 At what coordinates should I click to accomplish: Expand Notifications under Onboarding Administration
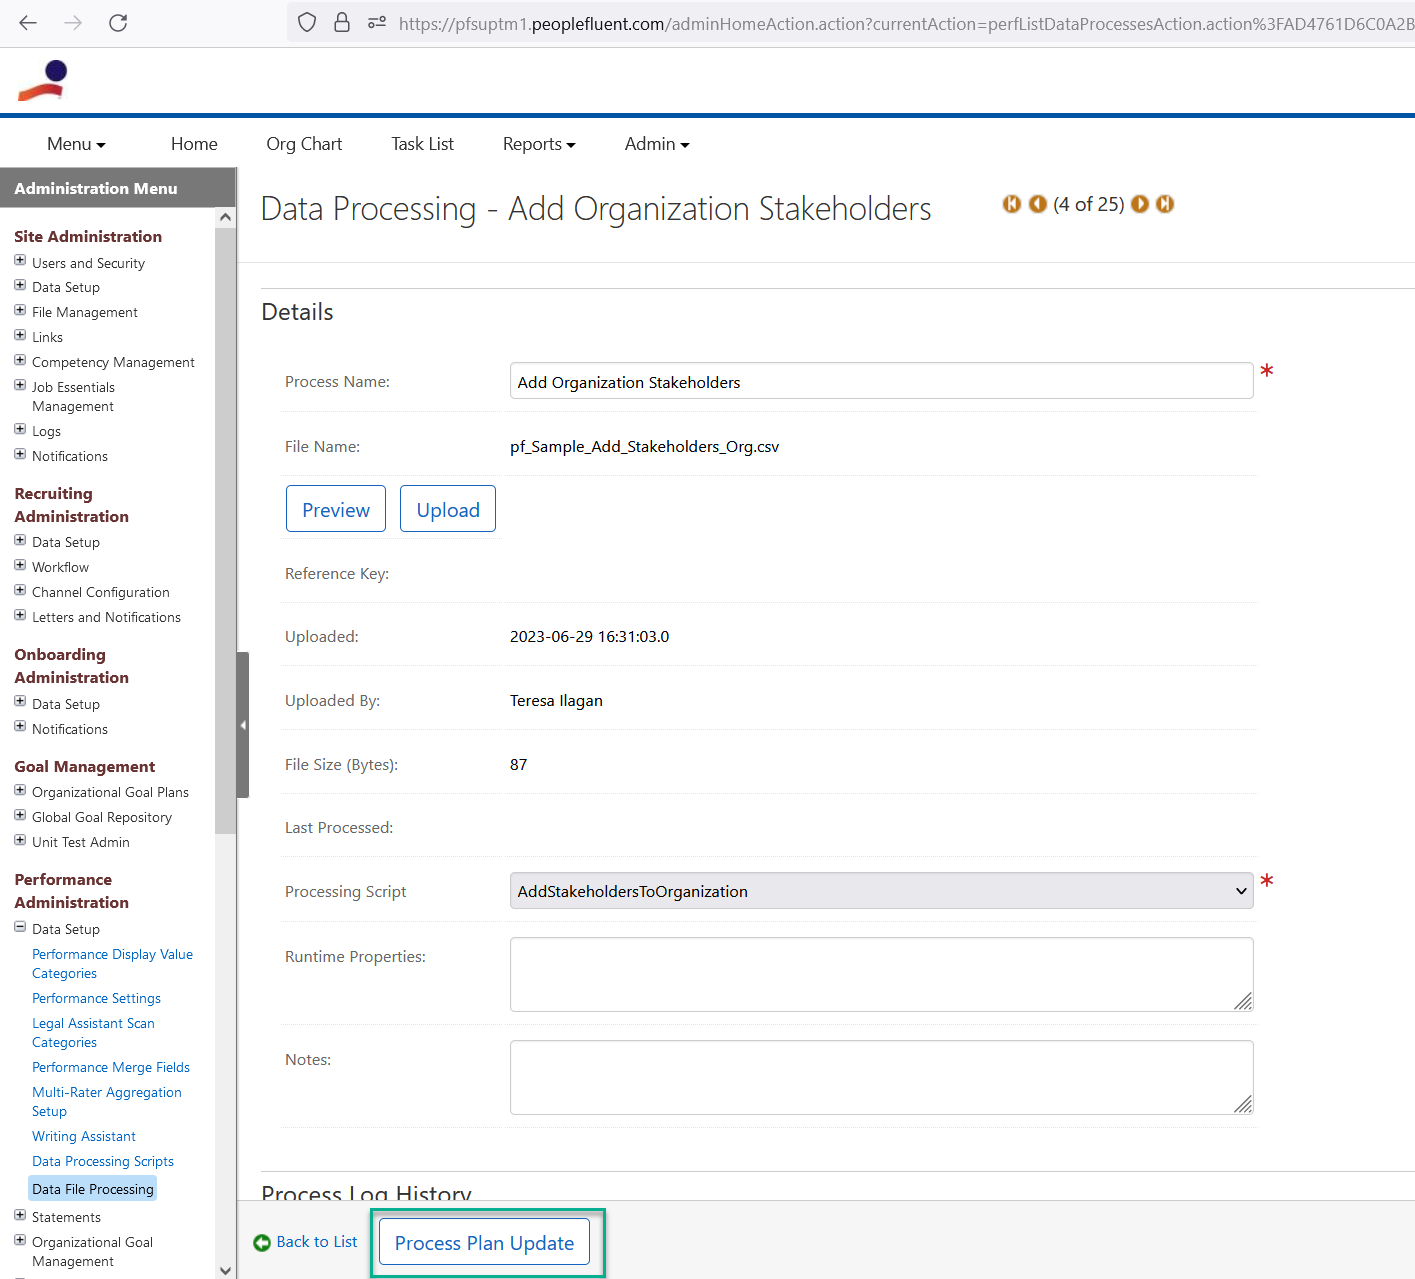point(20,727)
